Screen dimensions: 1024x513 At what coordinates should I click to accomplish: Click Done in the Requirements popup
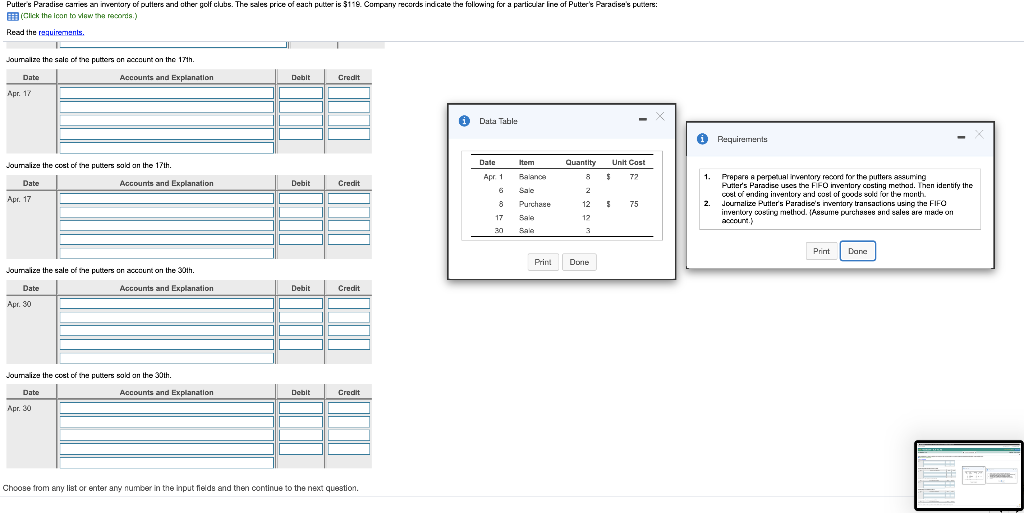pos(857,251)
